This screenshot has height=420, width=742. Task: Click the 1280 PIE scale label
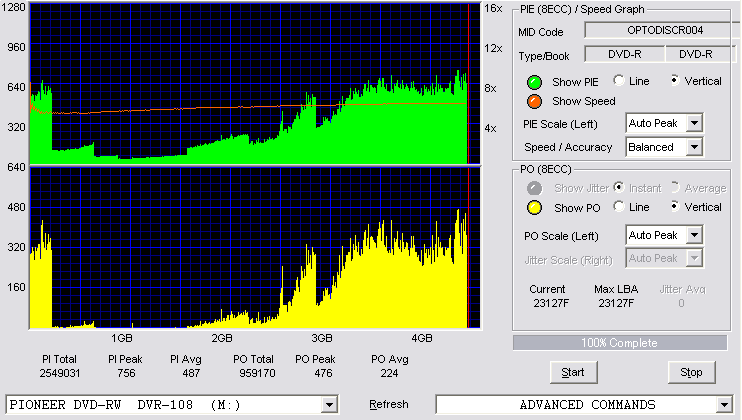[x=13, y=7]
